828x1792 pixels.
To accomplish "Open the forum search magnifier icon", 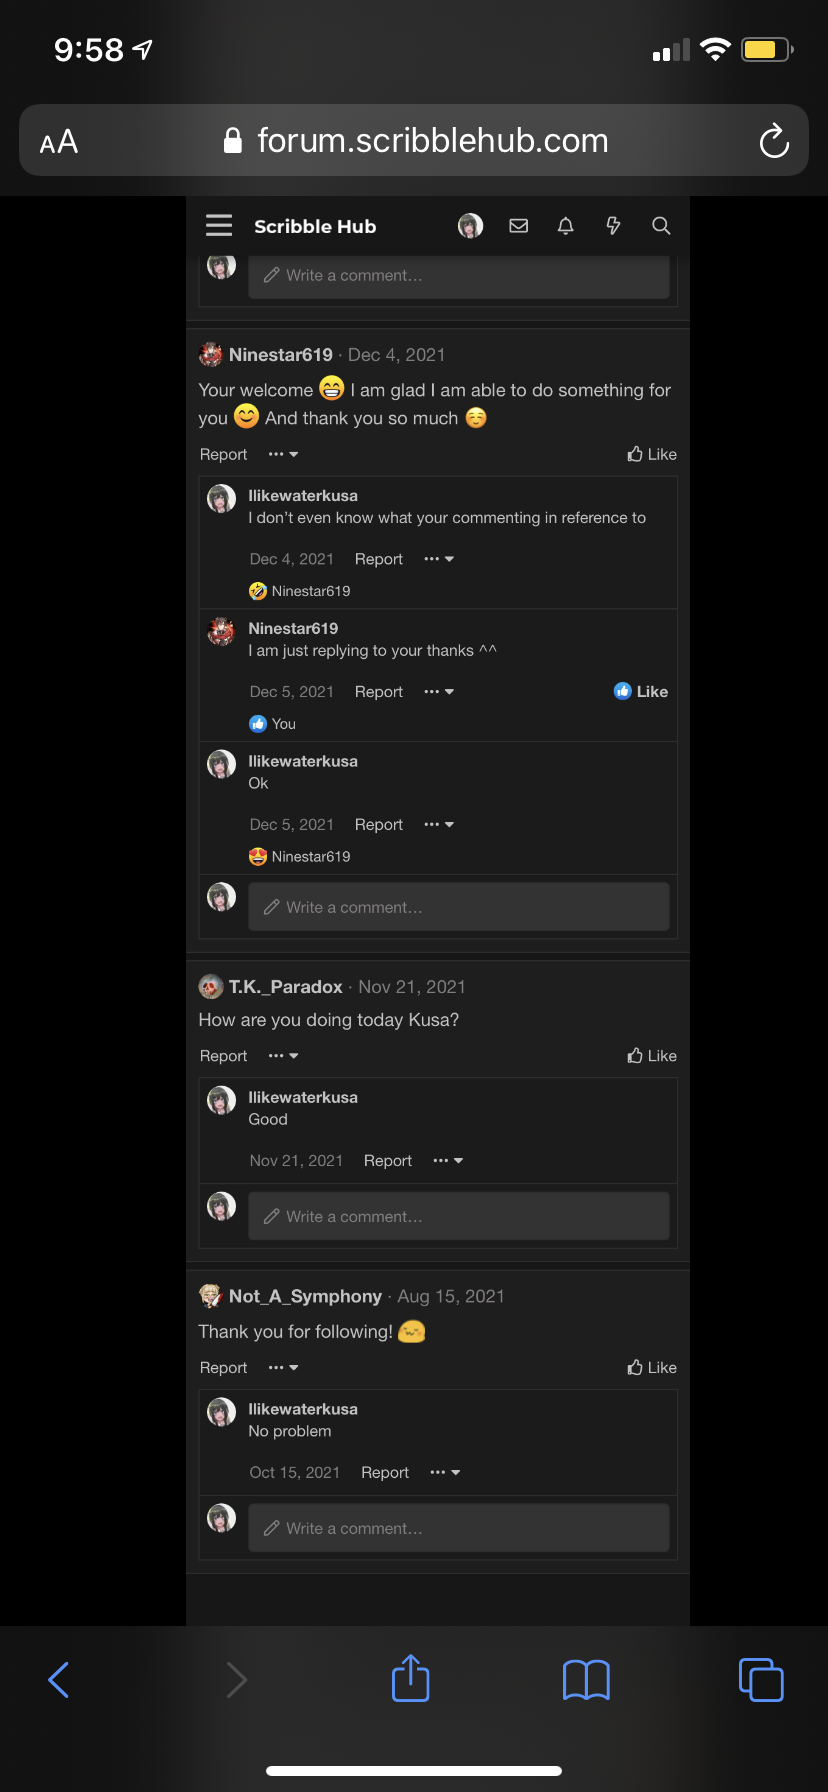I will pyautogui.click(x=661, y=226).
